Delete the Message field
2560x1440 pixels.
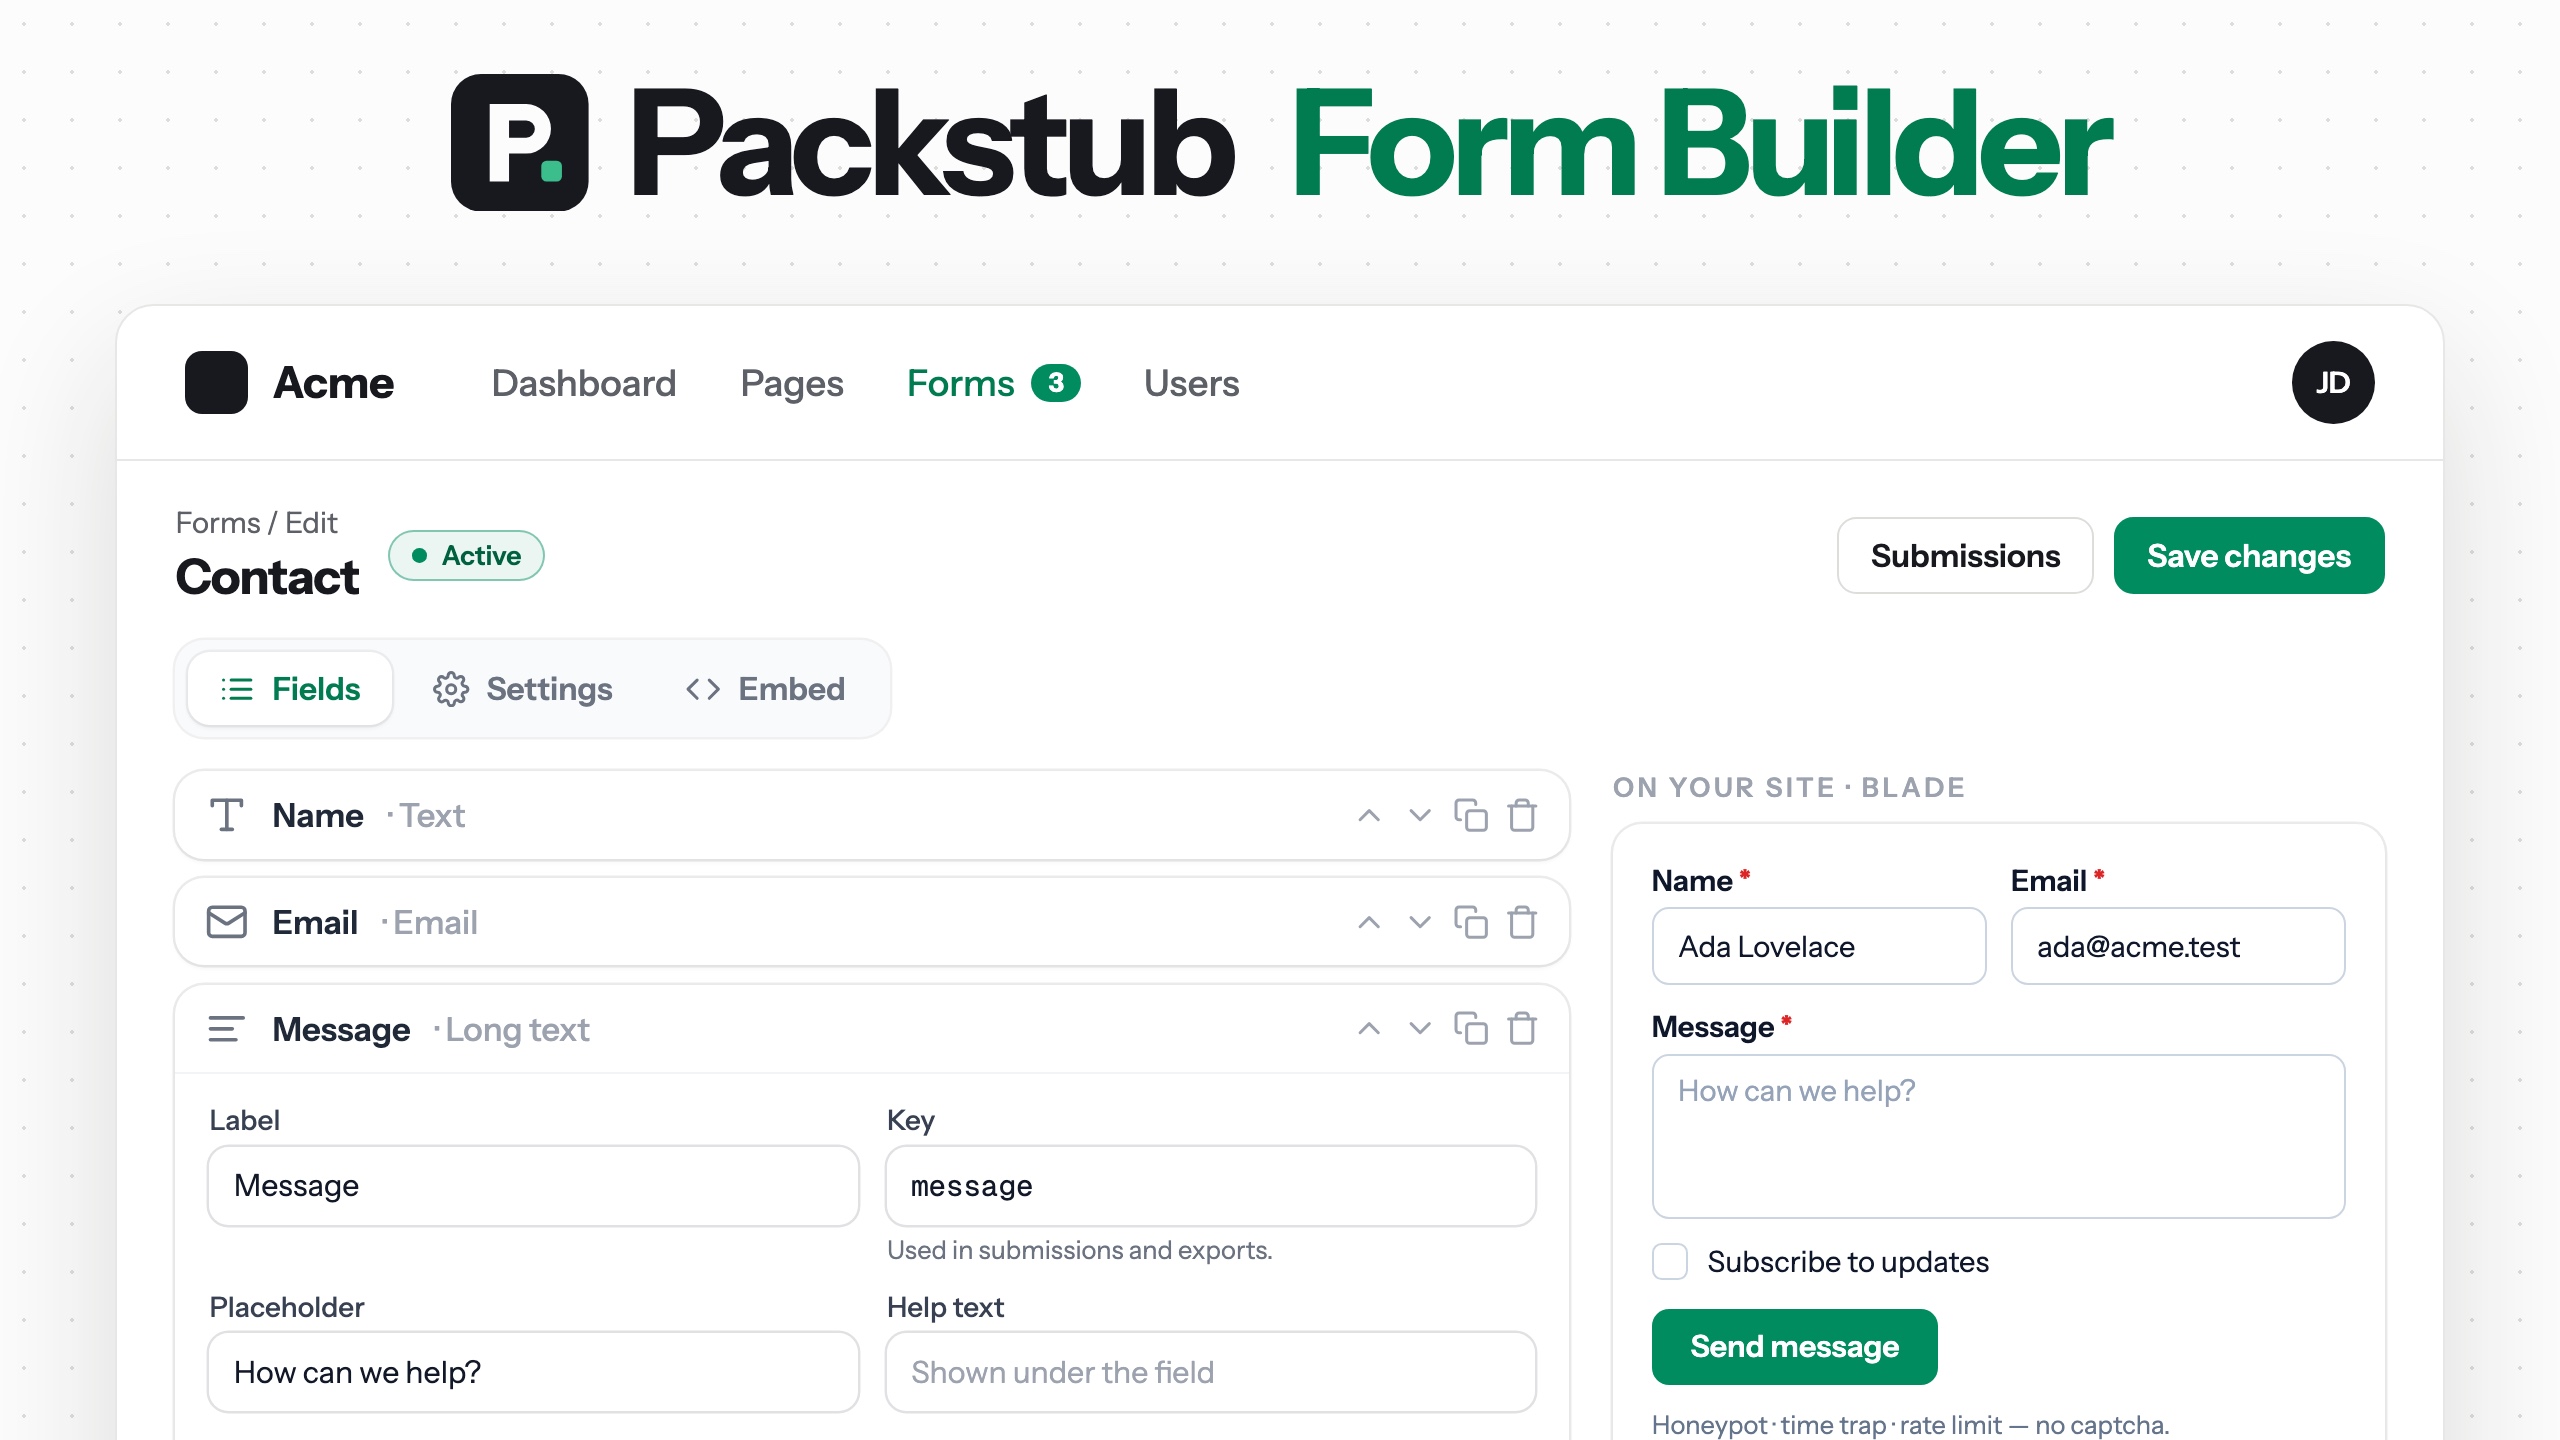tap(1522, 1028)
